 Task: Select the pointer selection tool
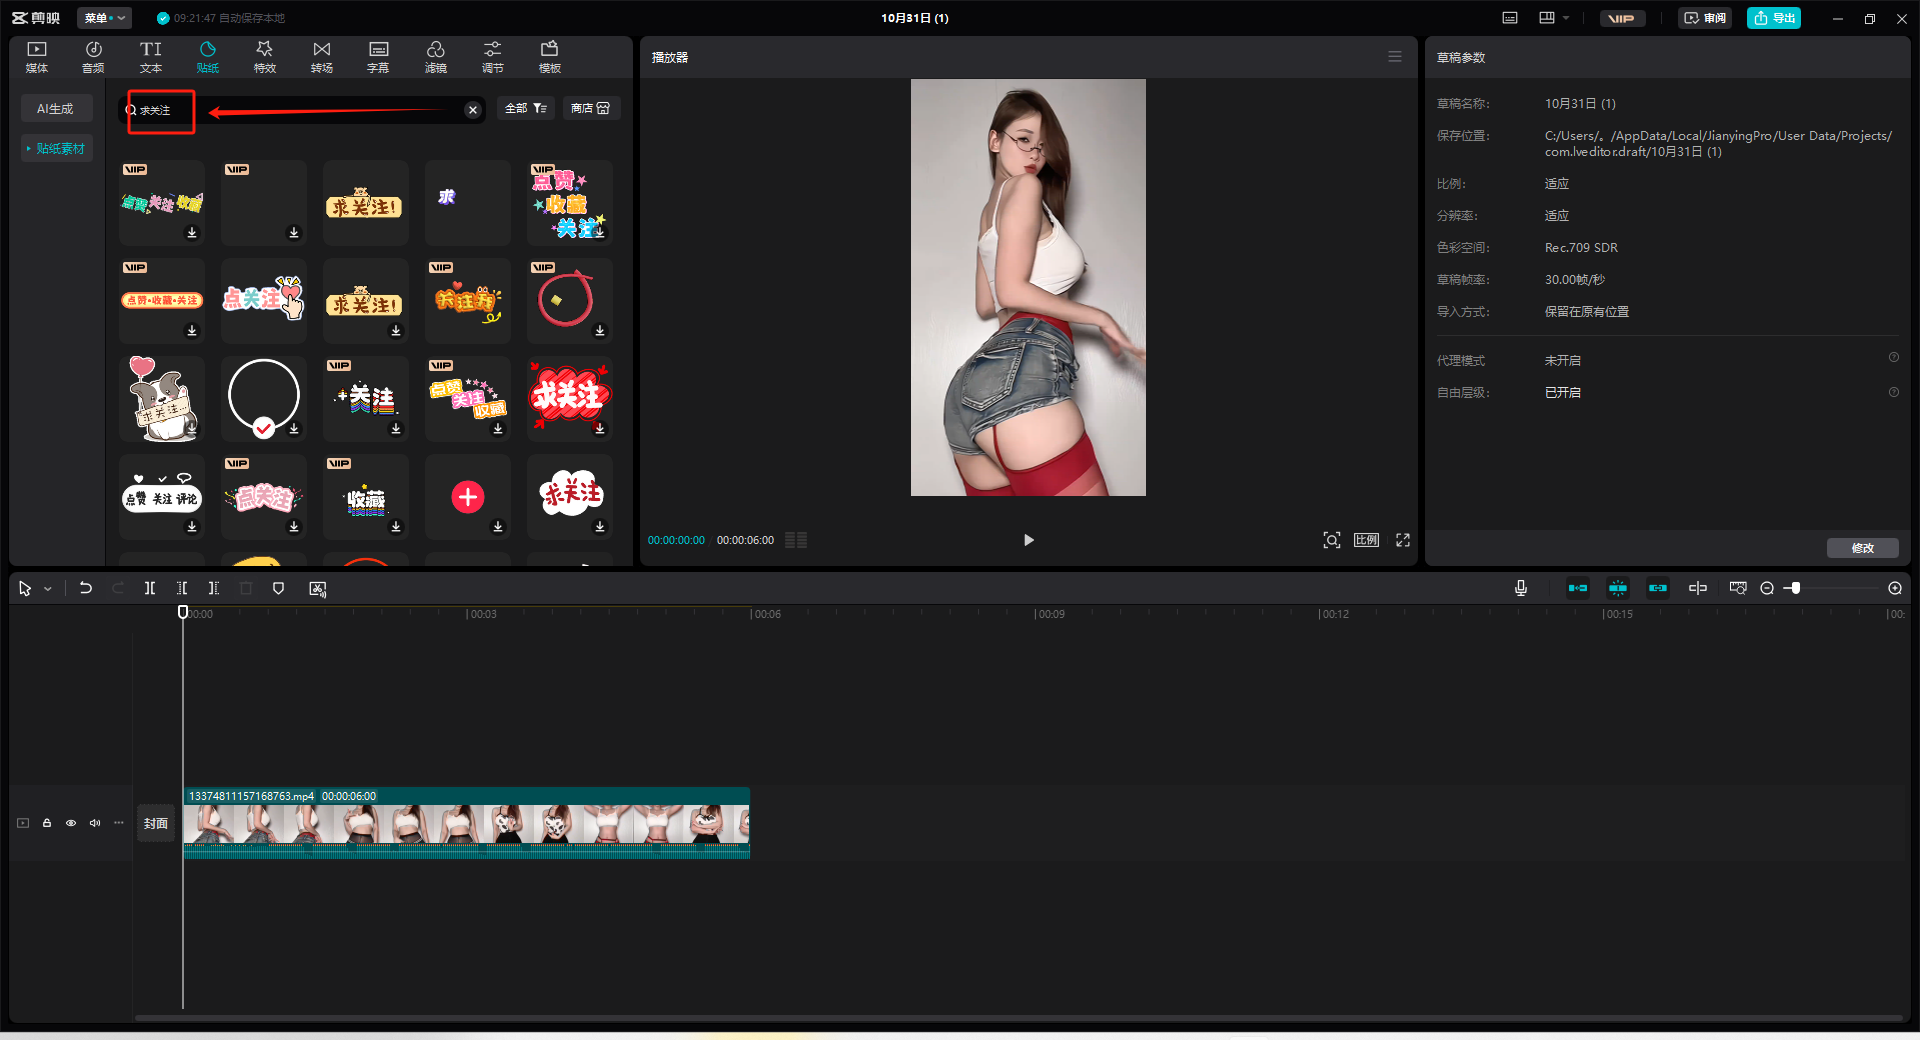coord(25,589)
